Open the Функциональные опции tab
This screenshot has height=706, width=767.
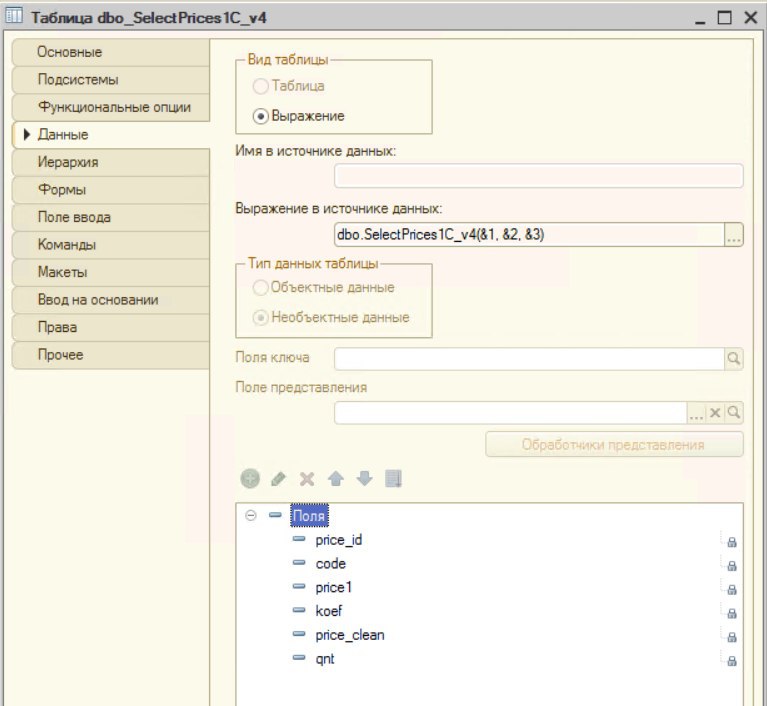click(x=111, y=107)
